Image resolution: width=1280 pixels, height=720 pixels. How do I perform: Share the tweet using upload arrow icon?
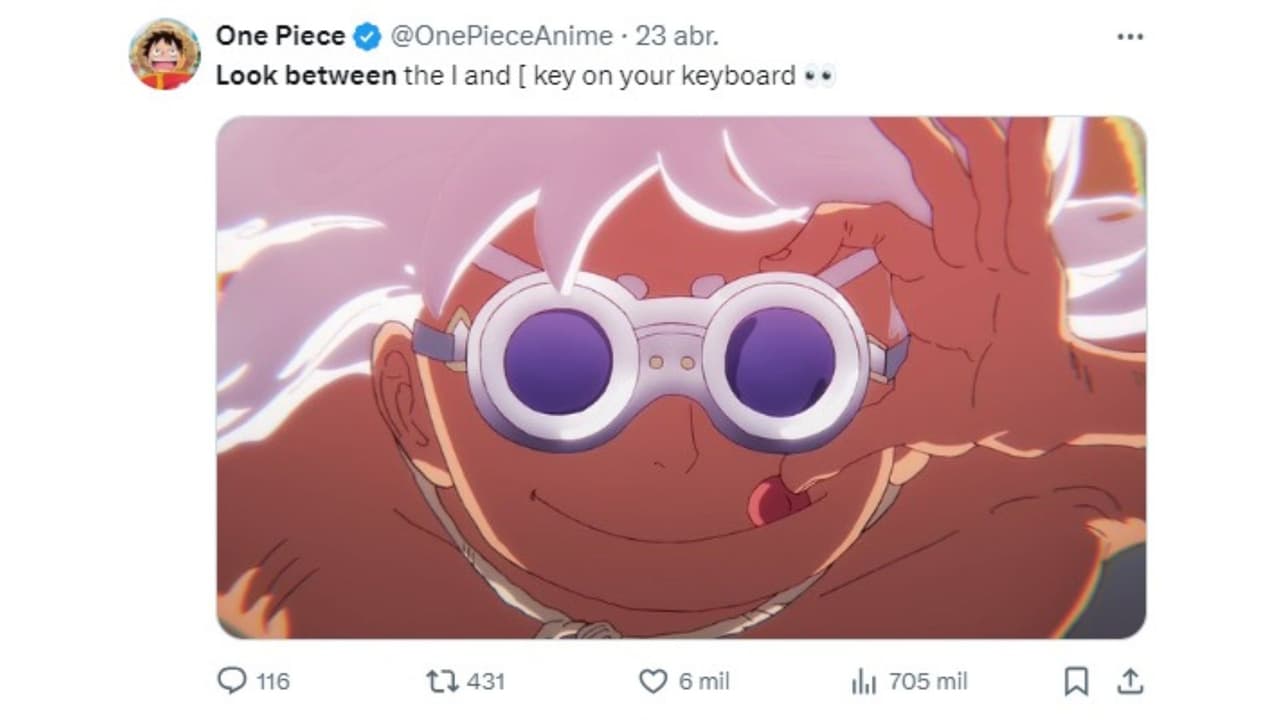(1130, 681)
